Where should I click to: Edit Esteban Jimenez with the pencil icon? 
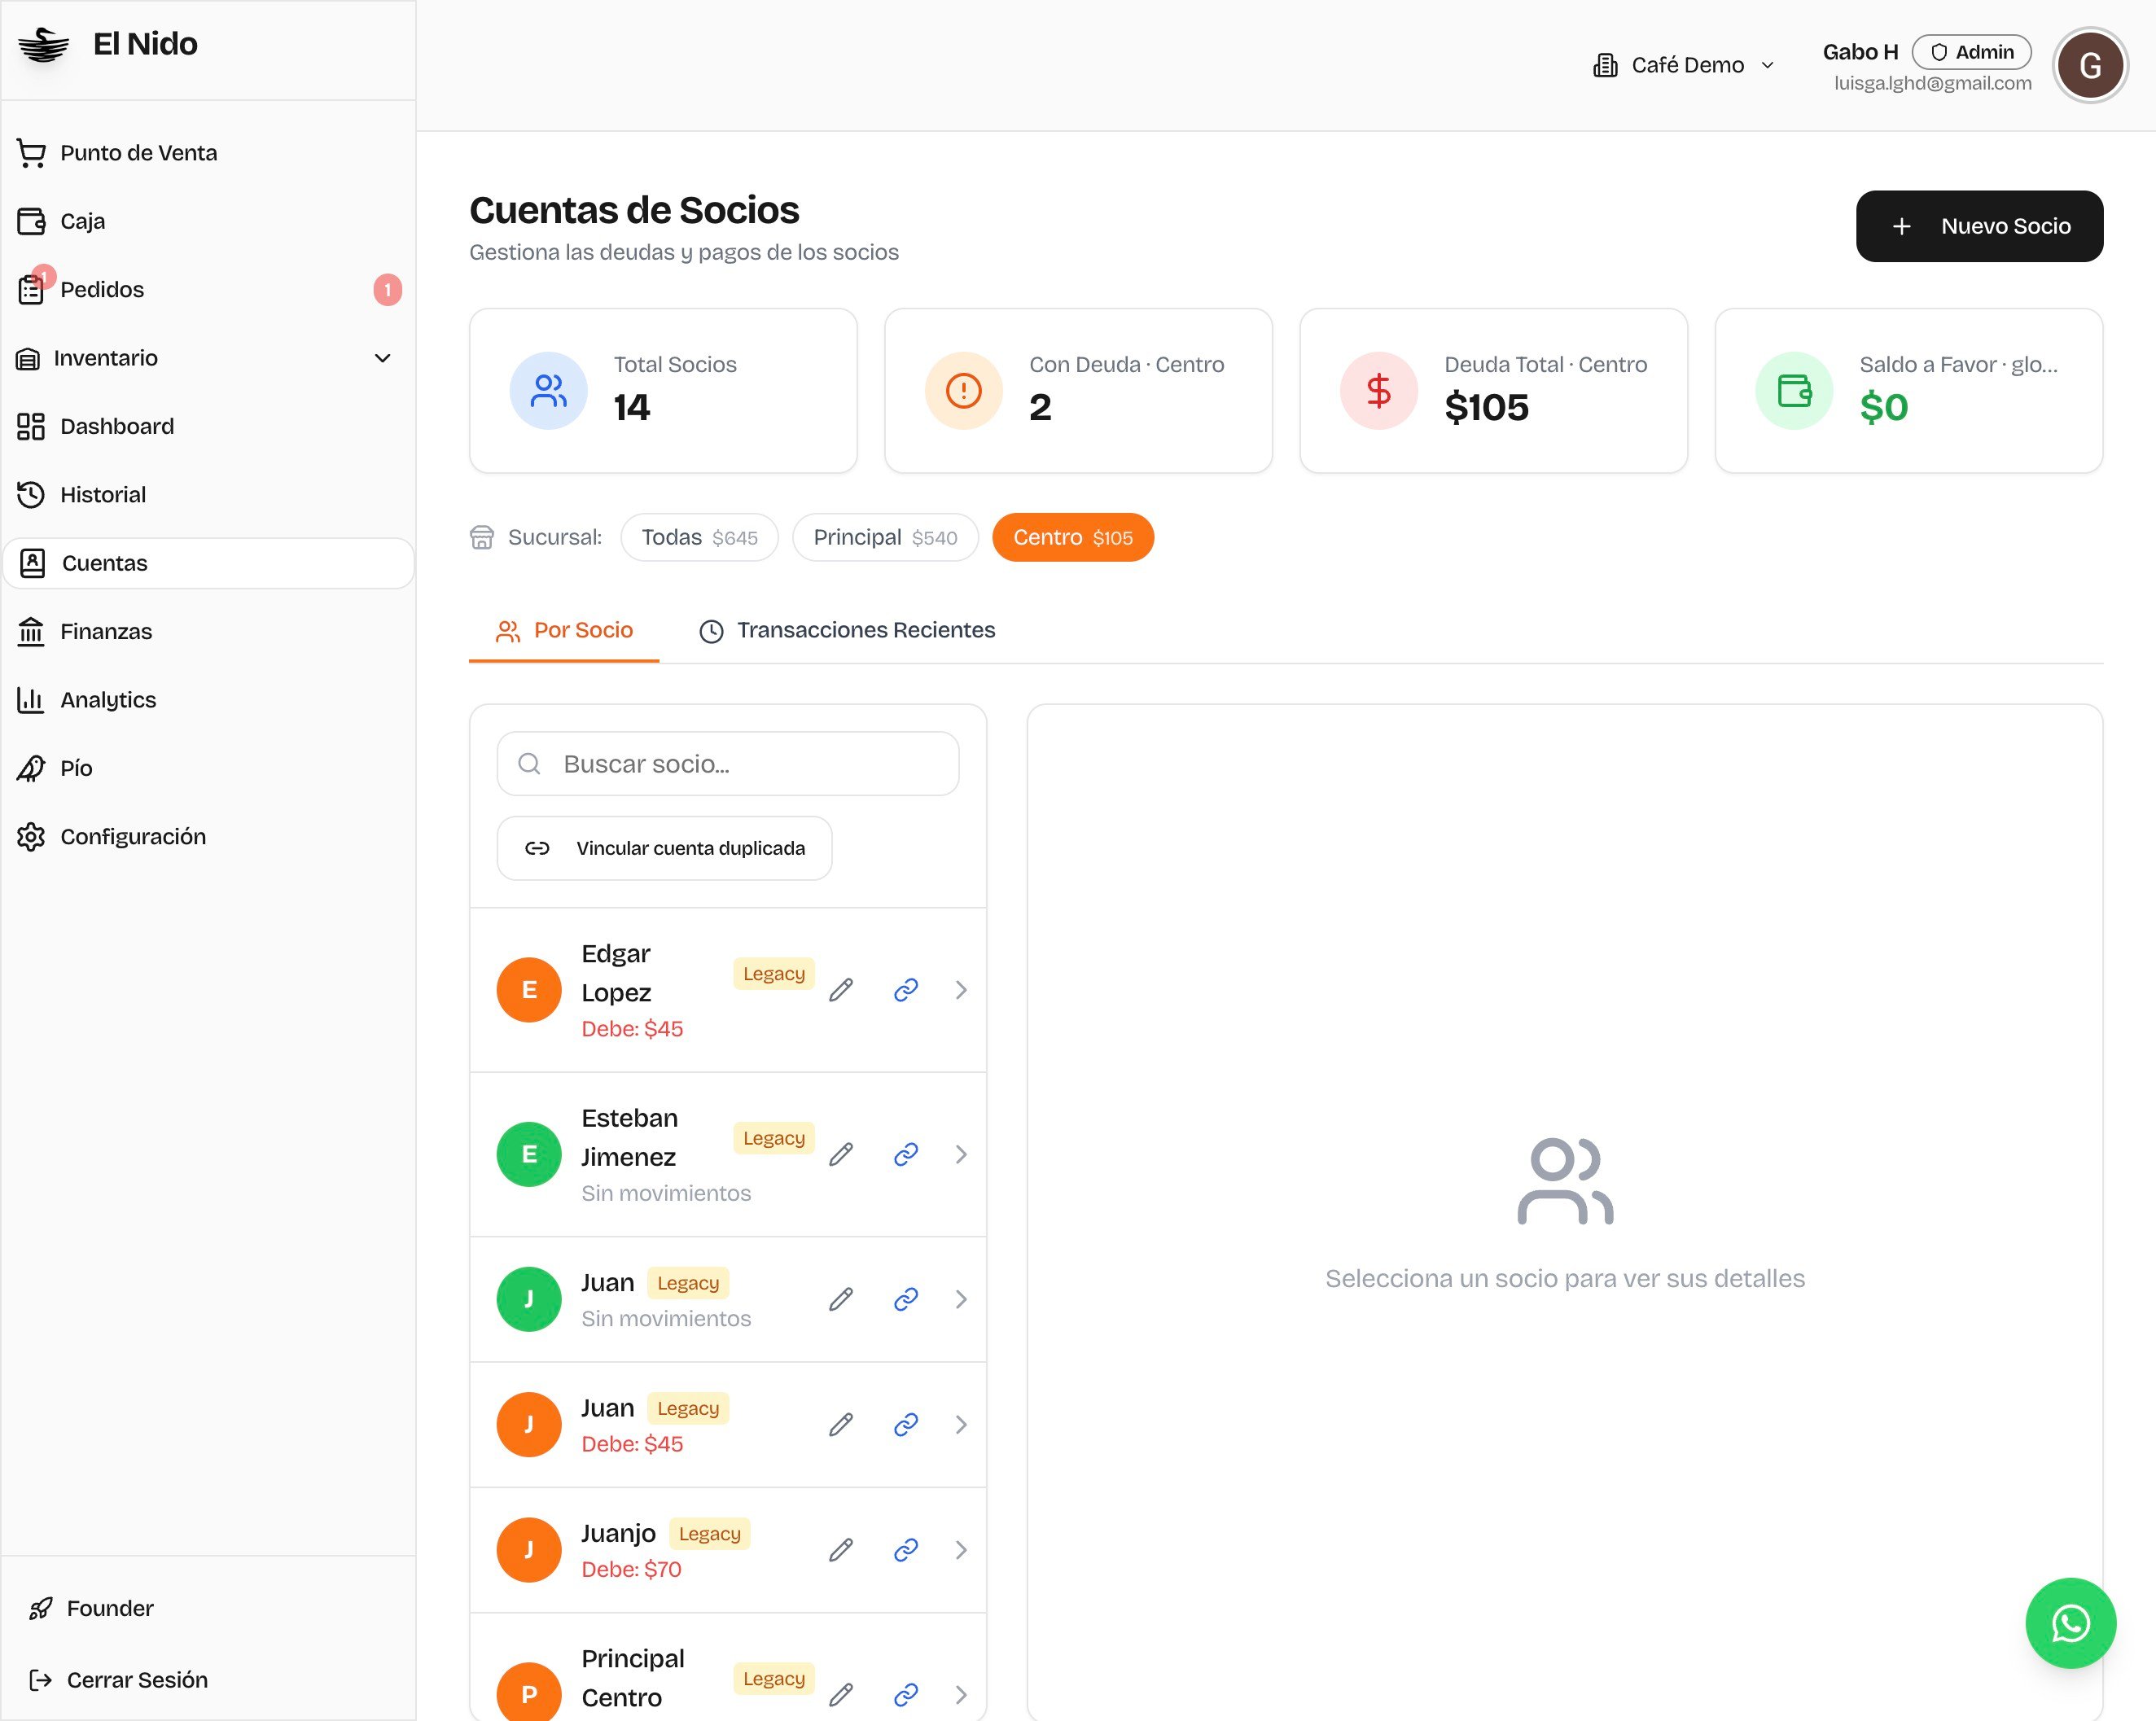[x=841, y=1154]
